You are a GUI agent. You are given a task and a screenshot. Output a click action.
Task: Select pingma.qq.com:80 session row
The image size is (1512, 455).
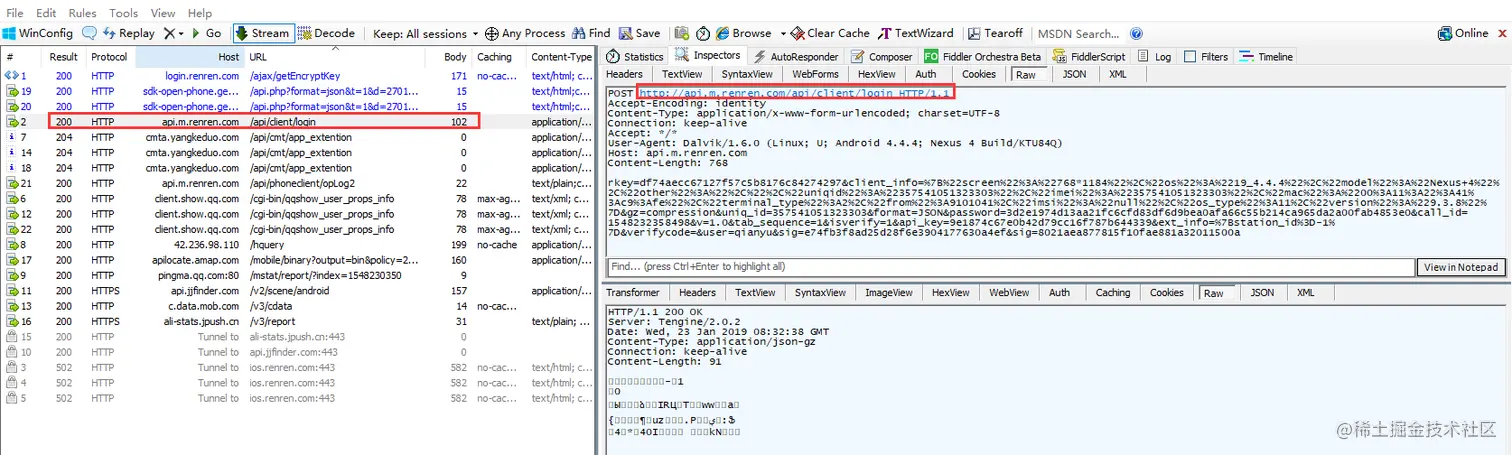pyautogui.click(x=300, y=275)
